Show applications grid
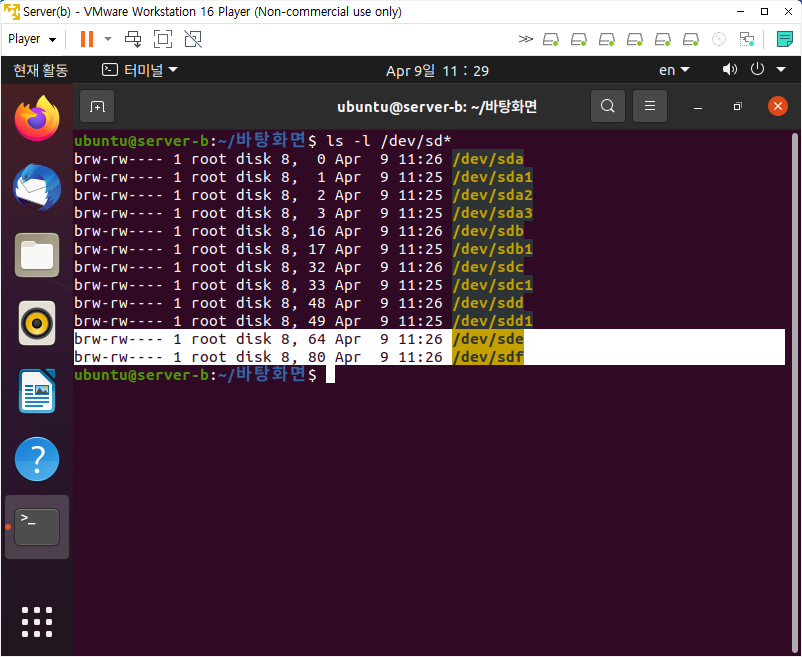Image resolution: width=802 pixels, height=657 pixels. (x=37, y=622)
